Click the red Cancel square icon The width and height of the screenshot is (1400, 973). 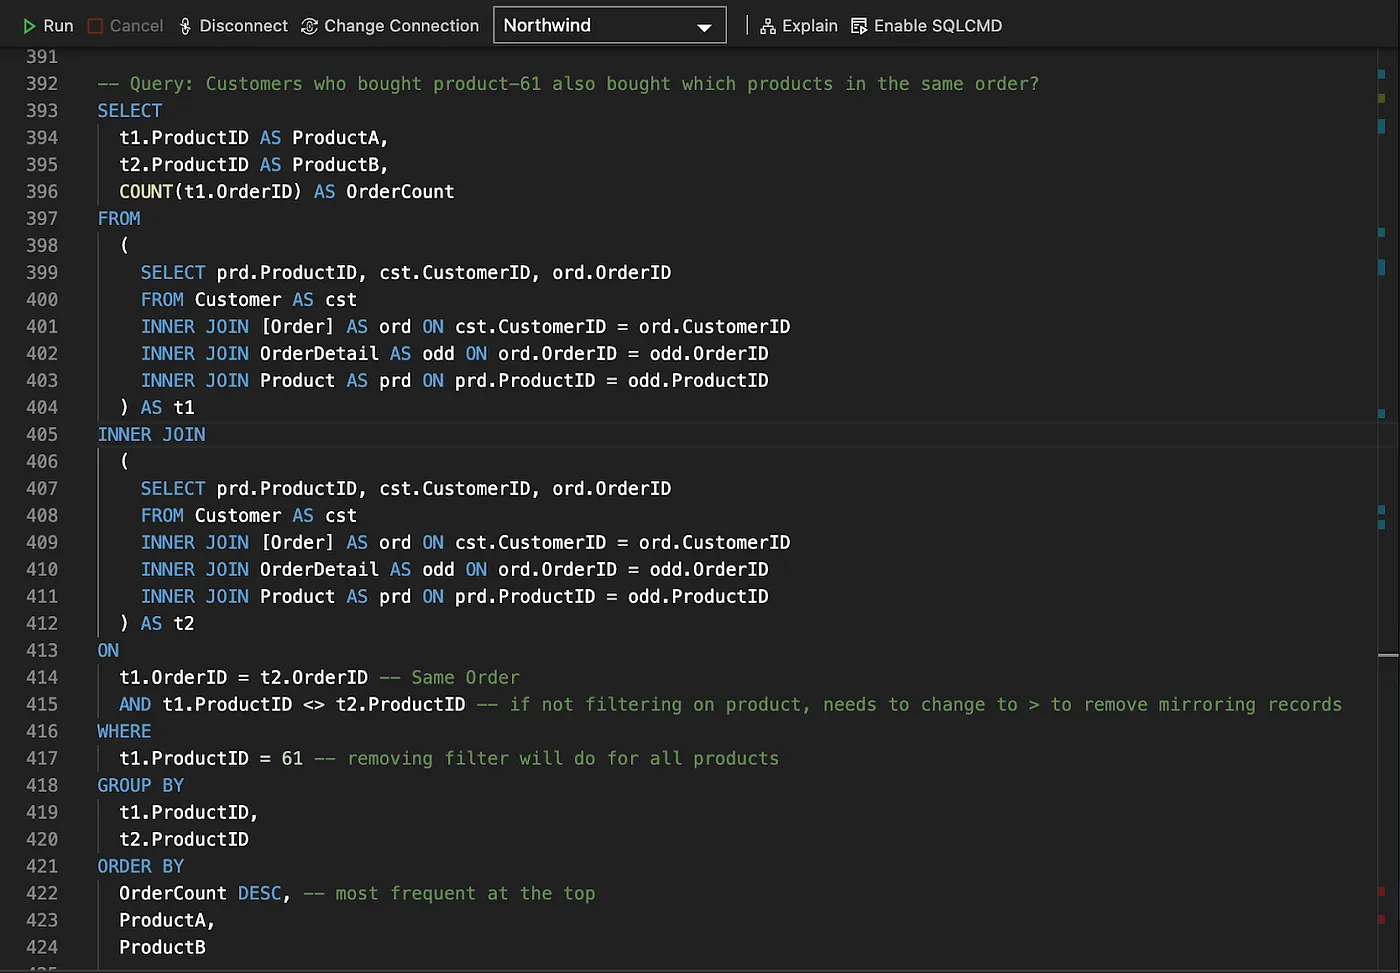[95, 26]
